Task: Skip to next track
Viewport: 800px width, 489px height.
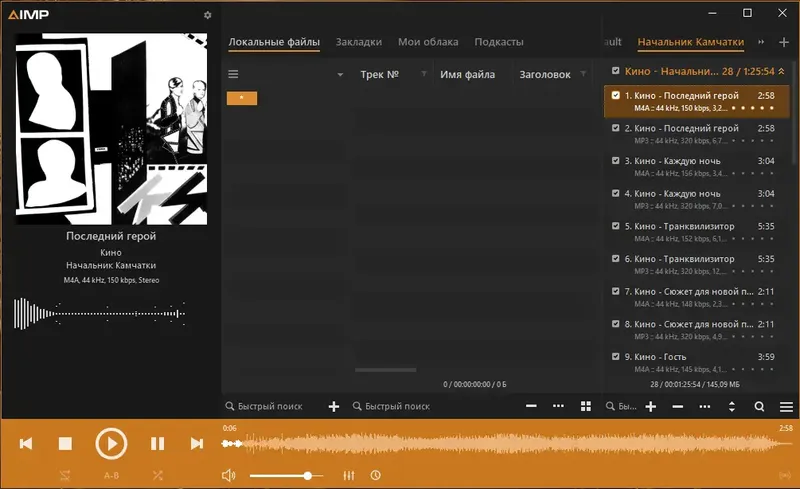Action: tap(196, 444)
